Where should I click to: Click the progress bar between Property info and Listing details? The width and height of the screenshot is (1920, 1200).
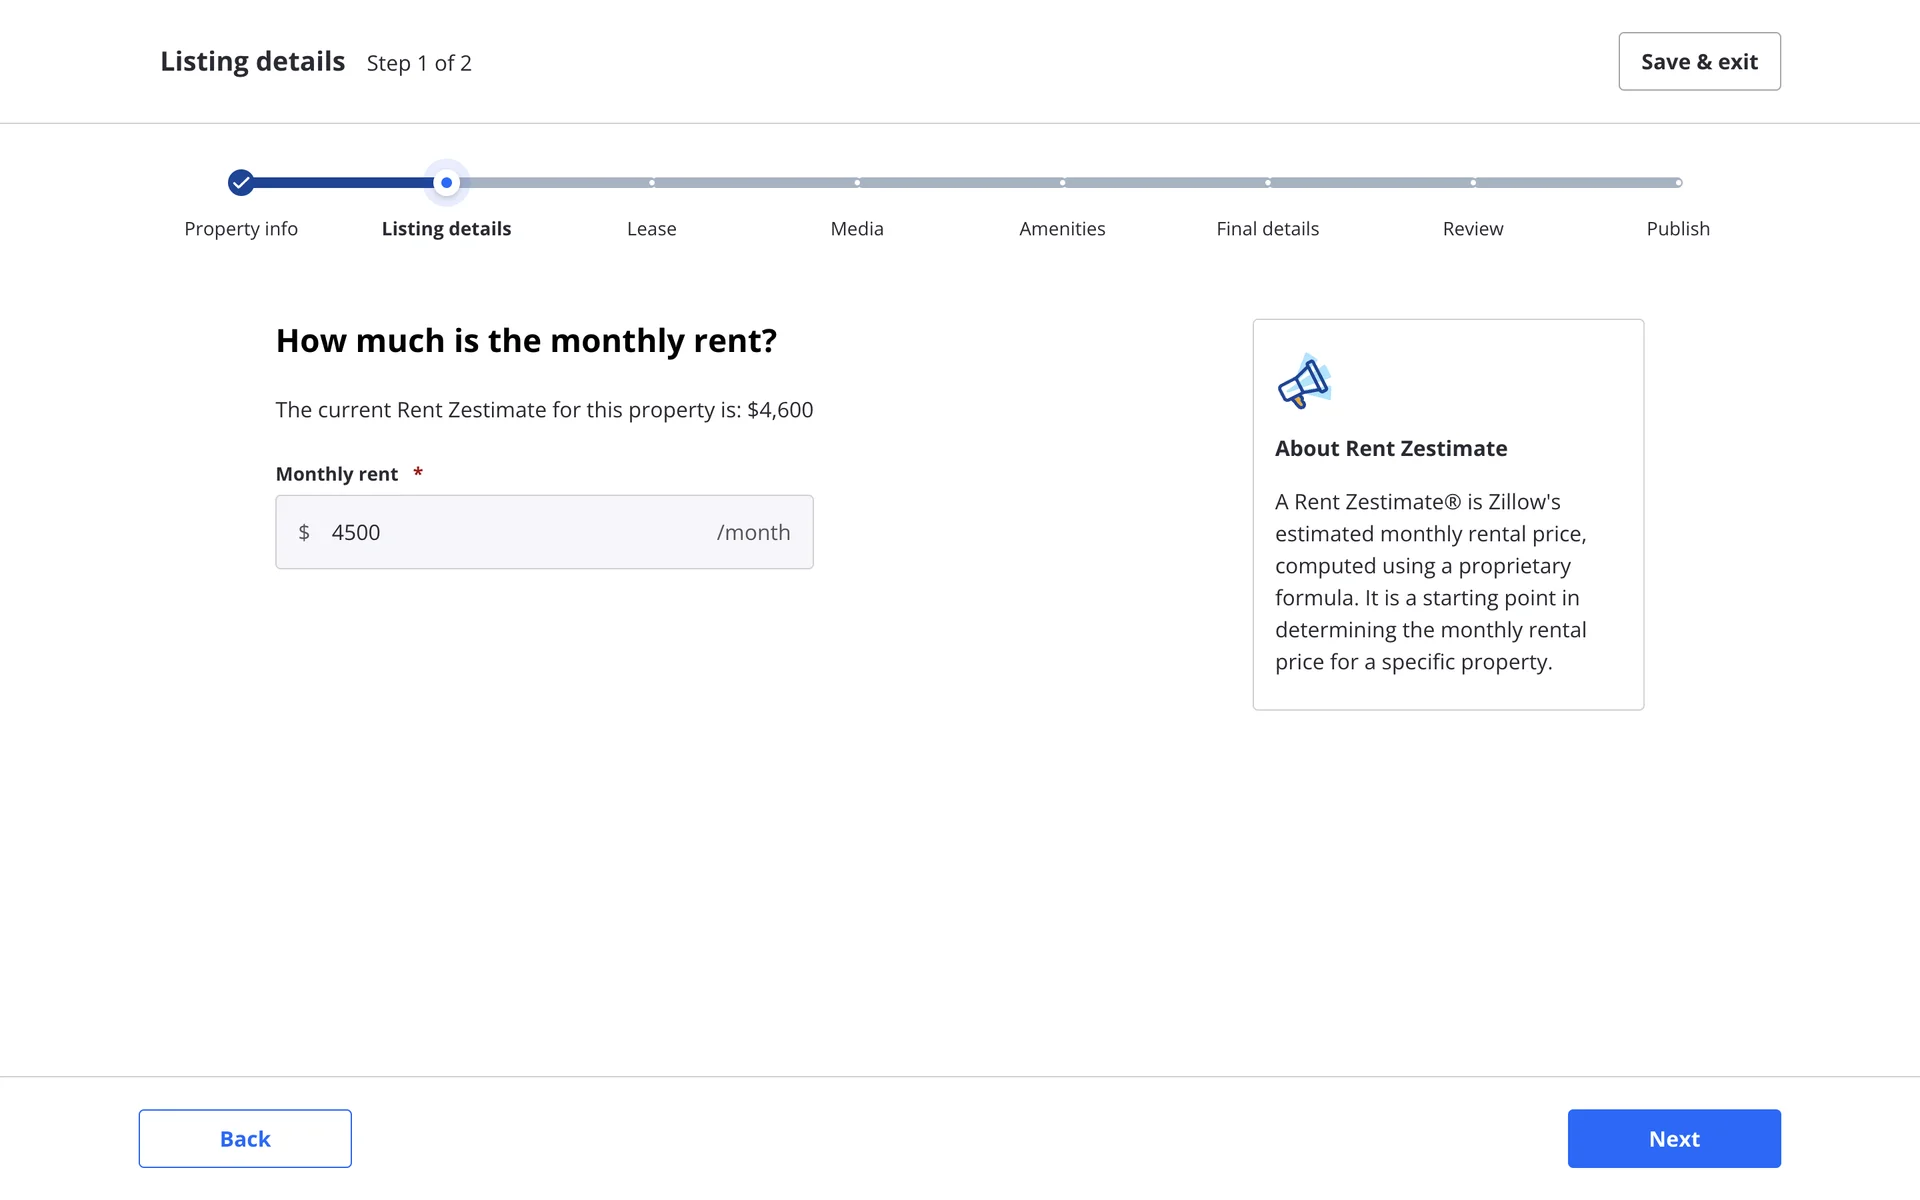point(343,182)
